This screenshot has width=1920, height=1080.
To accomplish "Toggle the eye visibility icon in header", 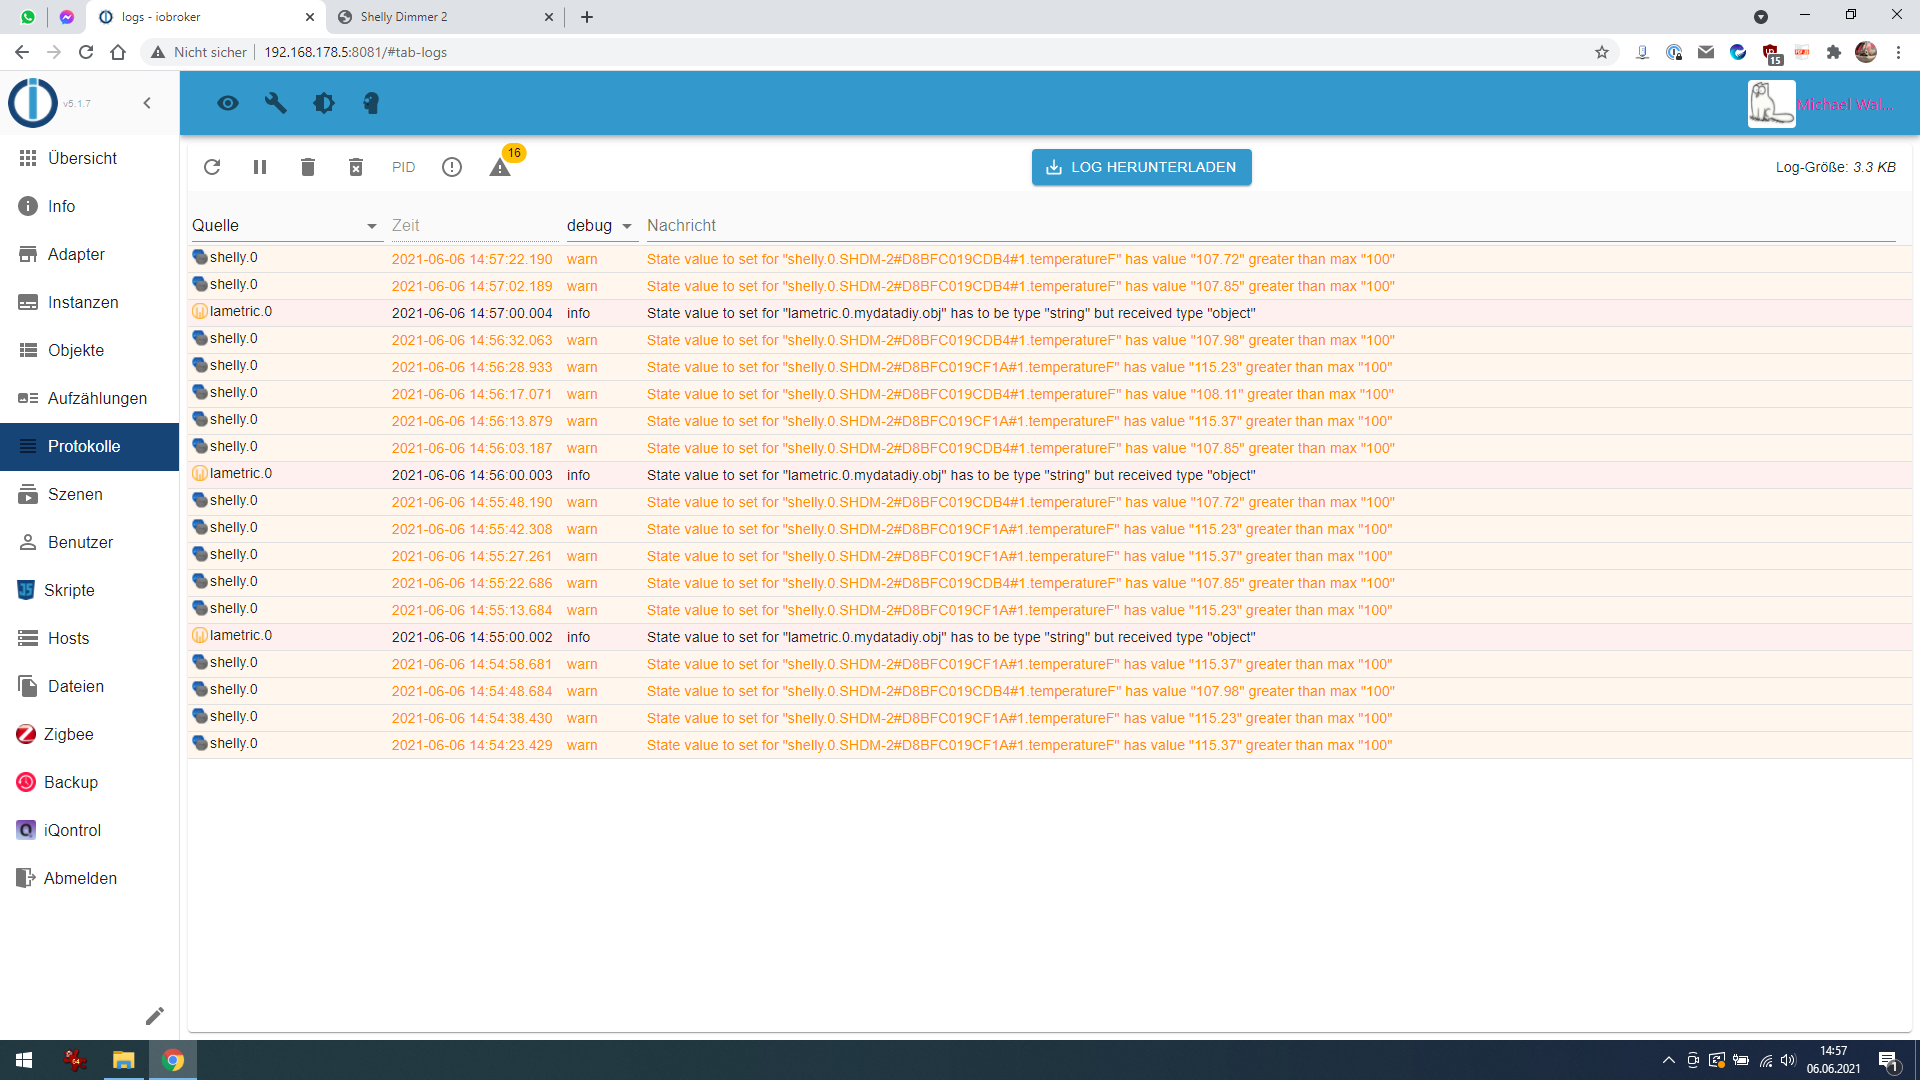I will pos(228,103).
